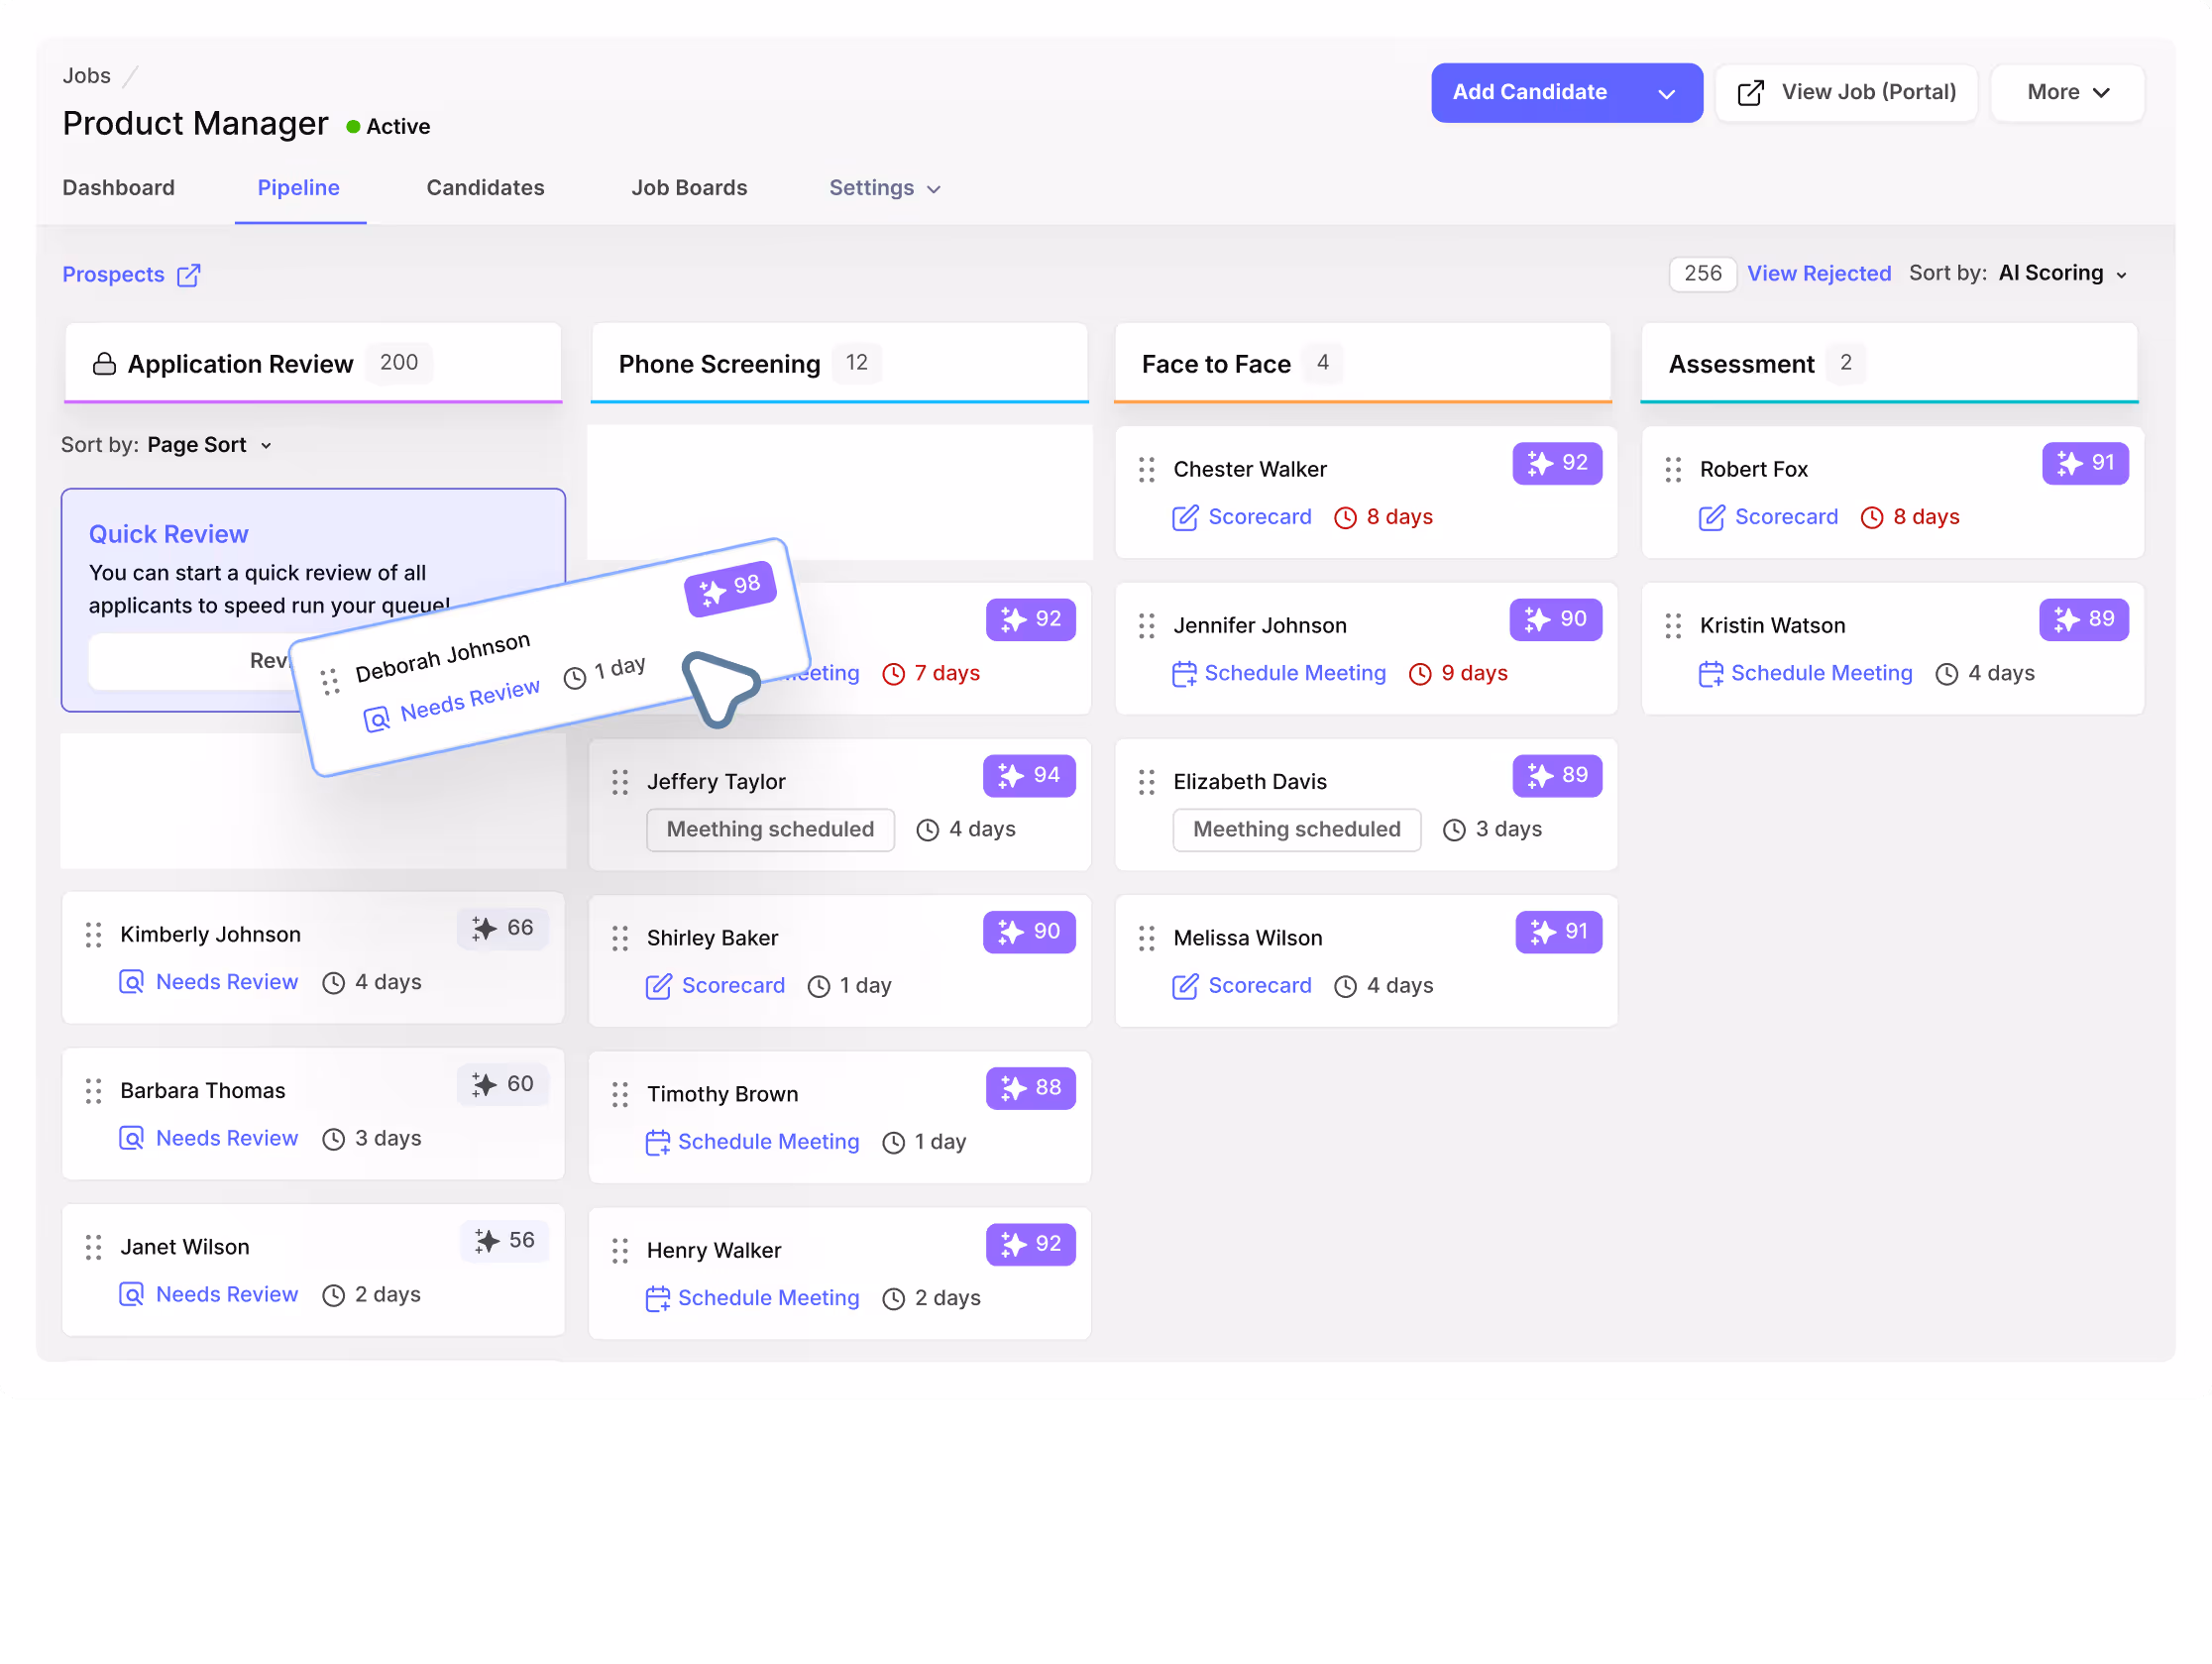Click the Prospects external link icon
The height and width of the screenshot is (1664, 2212).
tap(189, 275)
